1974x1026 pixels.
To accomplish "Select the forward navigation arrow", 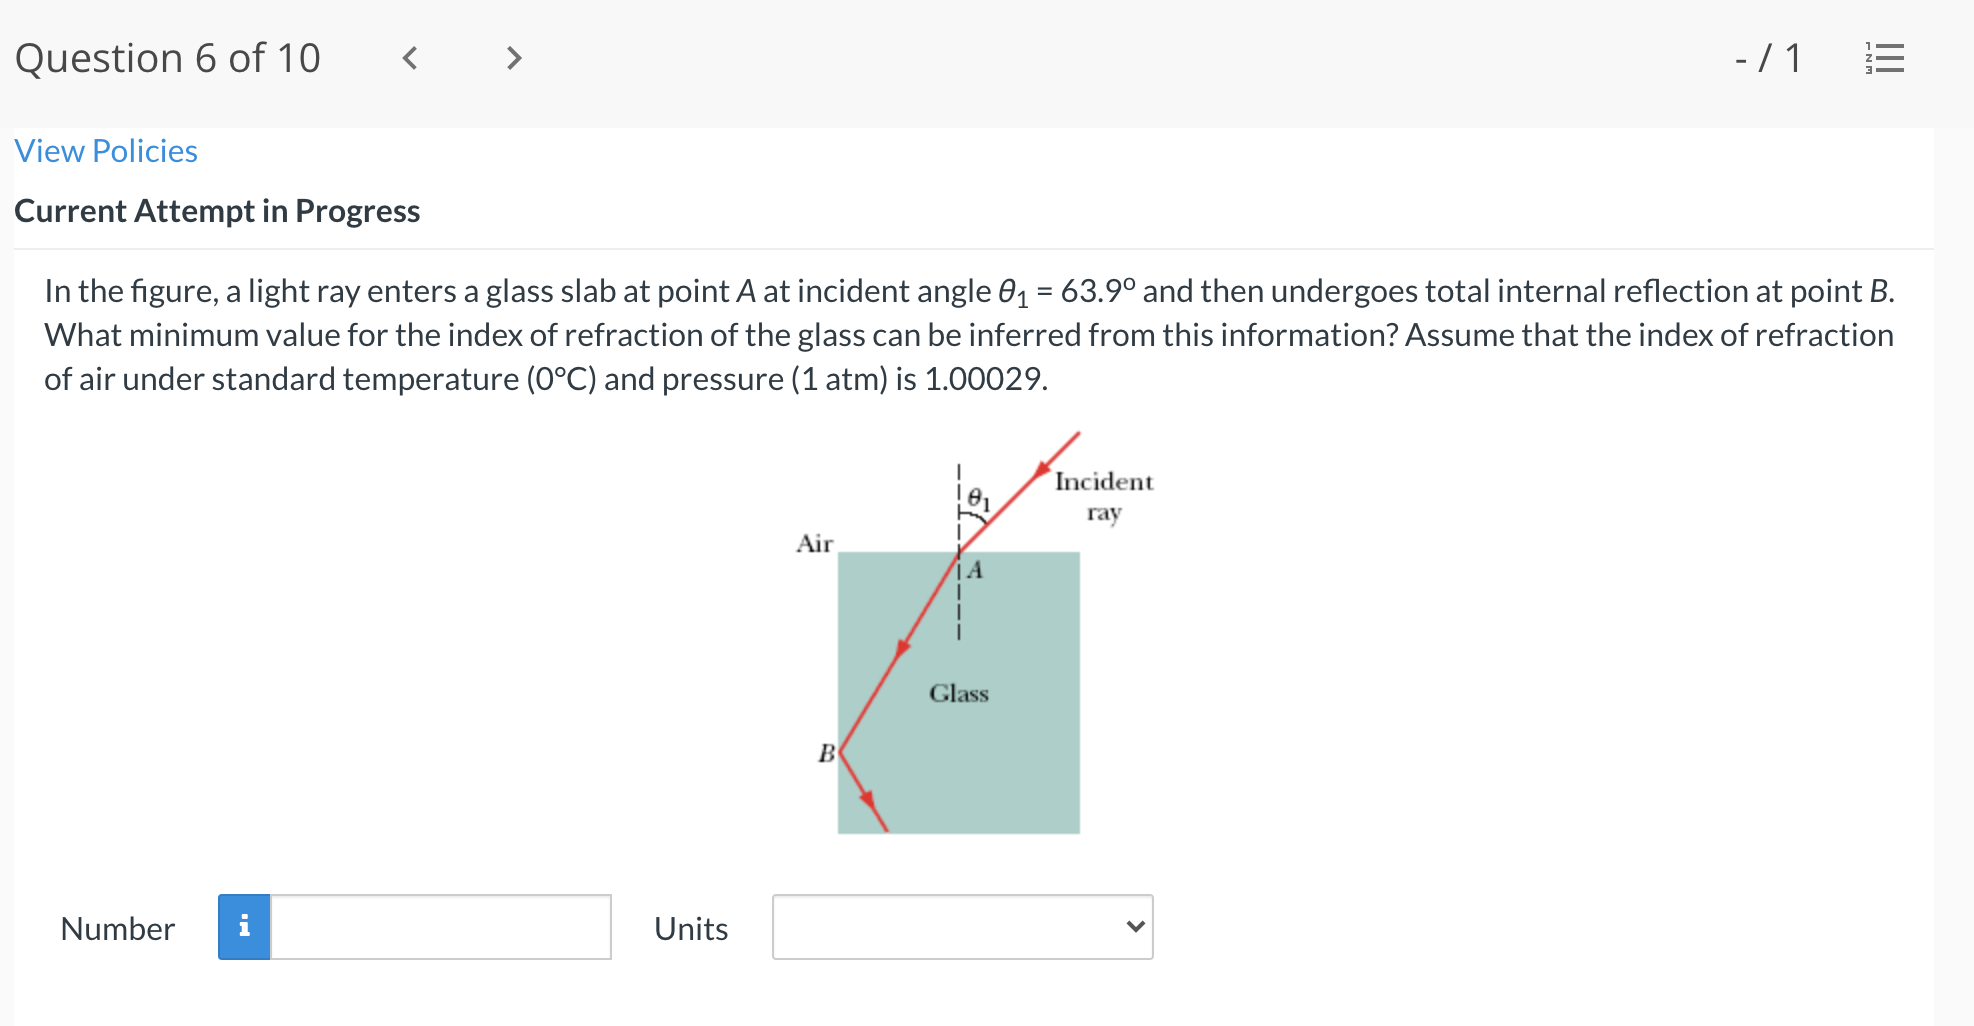I will [x=512, y=58].
